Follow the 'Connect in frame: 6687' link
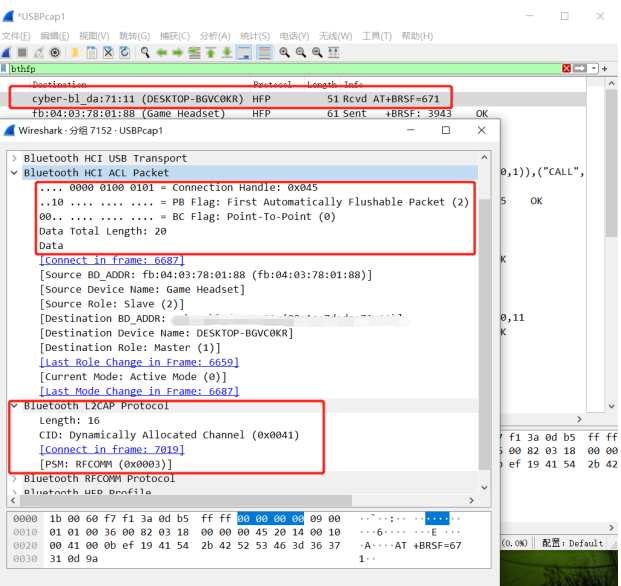This screenshot has height=586, width=621. (x=111, y=260)
